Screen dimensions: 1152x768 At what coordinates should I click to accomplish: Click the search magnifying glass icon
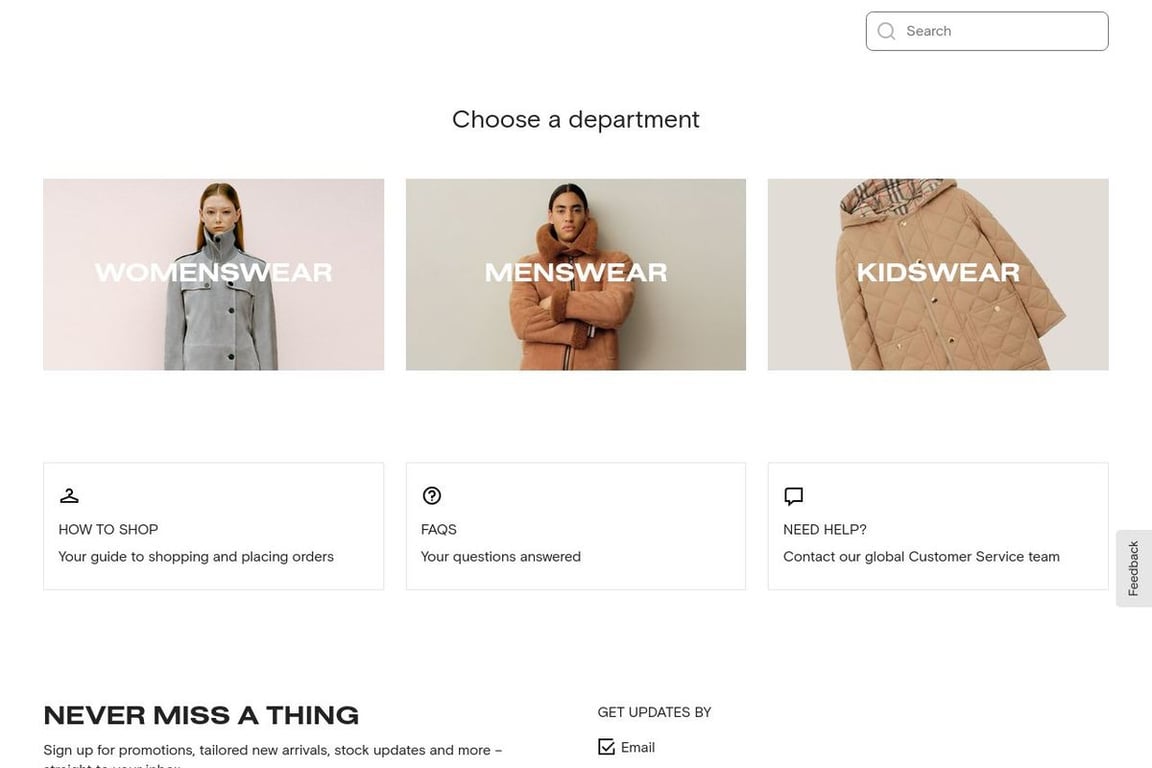tap(886, 30)
